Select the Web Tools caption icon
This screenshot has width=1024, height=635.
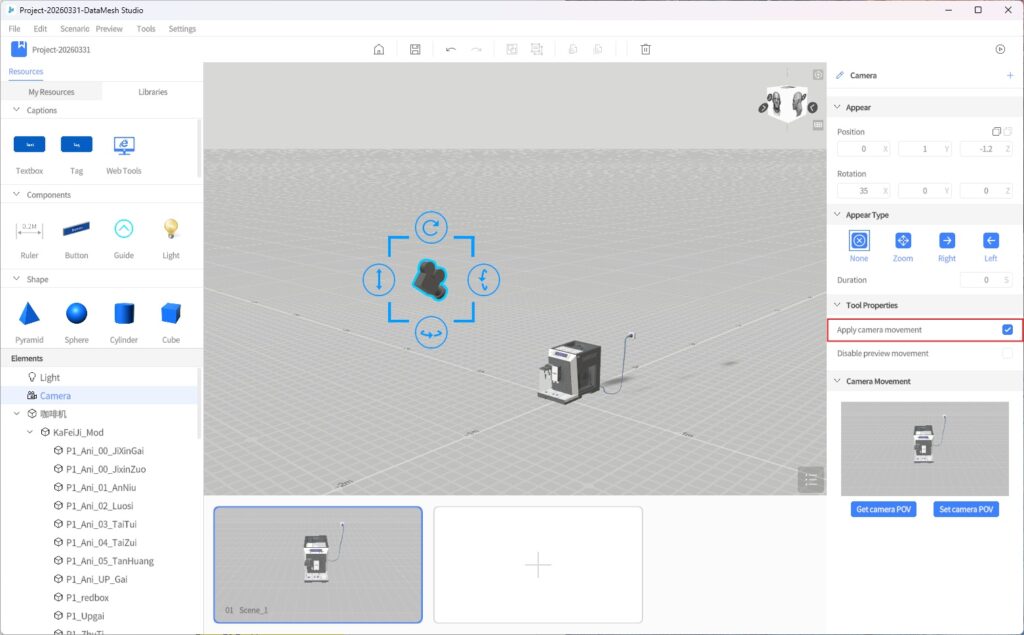coord(124,145)
